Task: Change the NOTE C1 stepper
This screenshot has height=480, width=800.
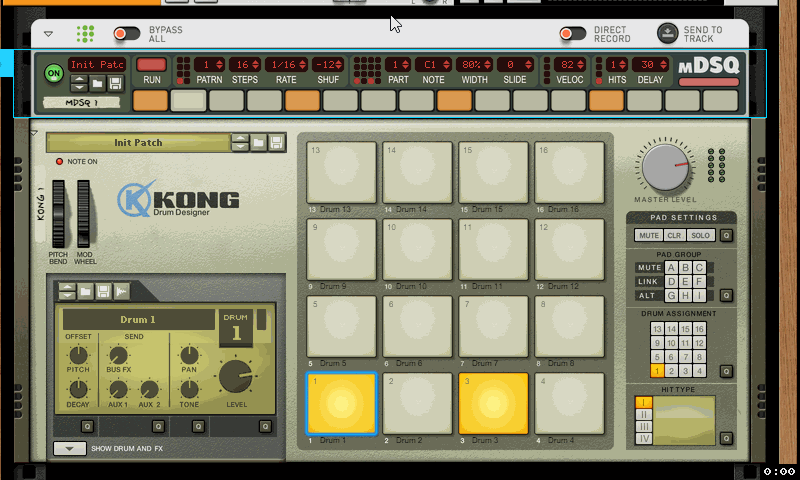Action: click(446, 65)
